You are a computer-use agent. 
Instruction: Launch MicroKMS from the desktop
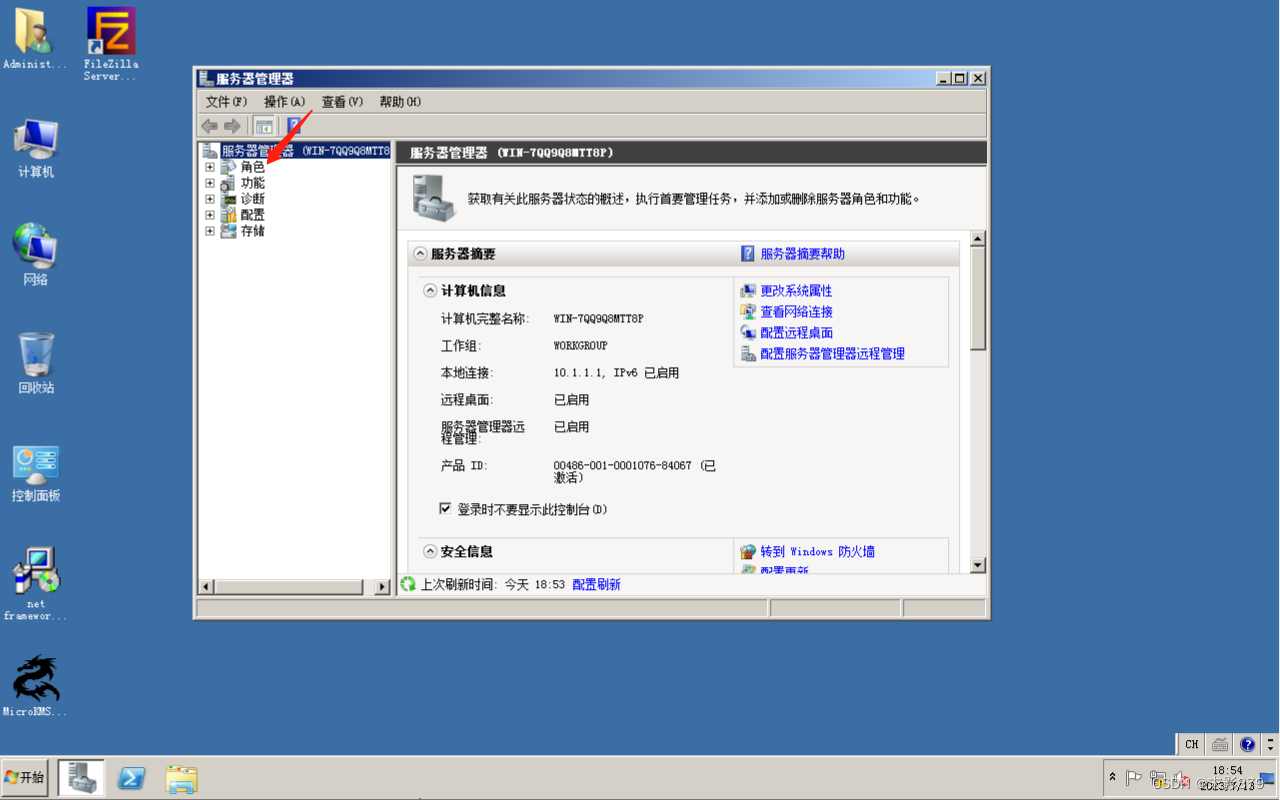(x=35, y=680)
